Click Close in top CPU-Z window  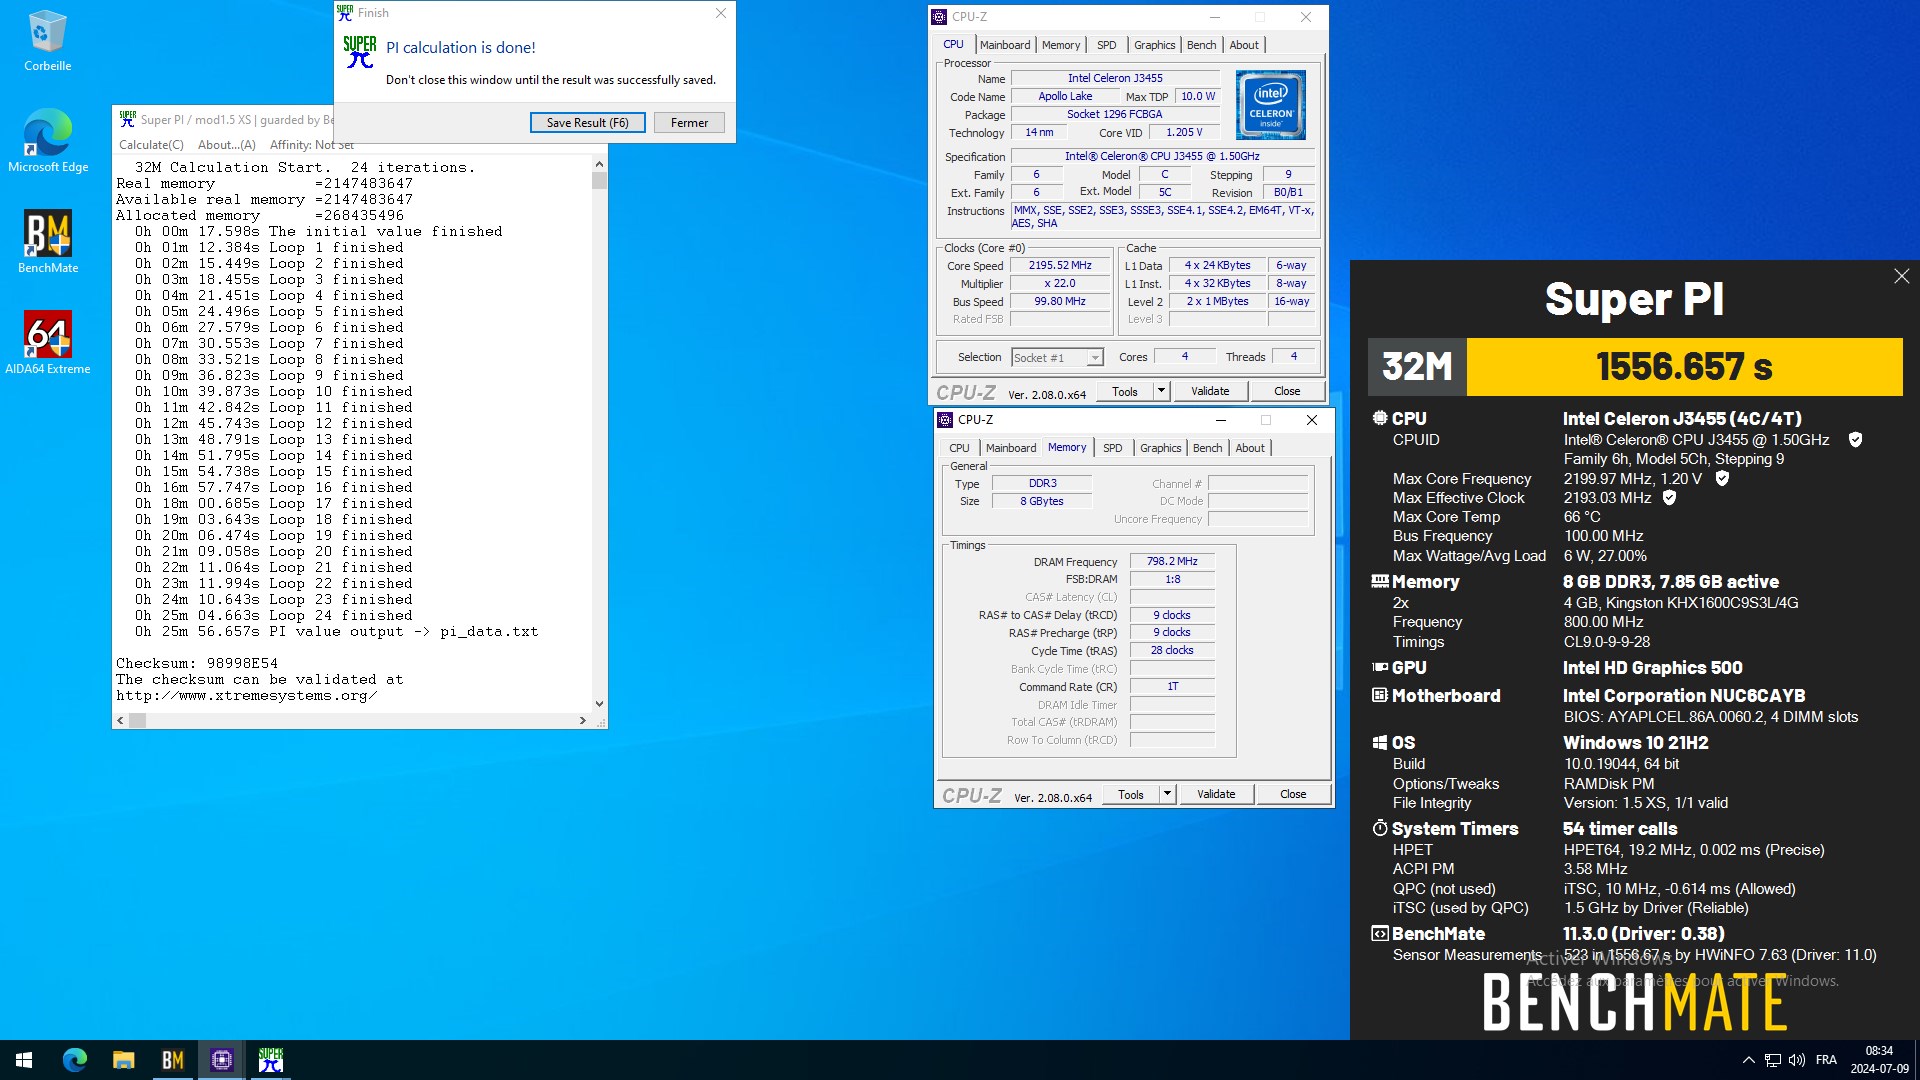(1287, 391)
